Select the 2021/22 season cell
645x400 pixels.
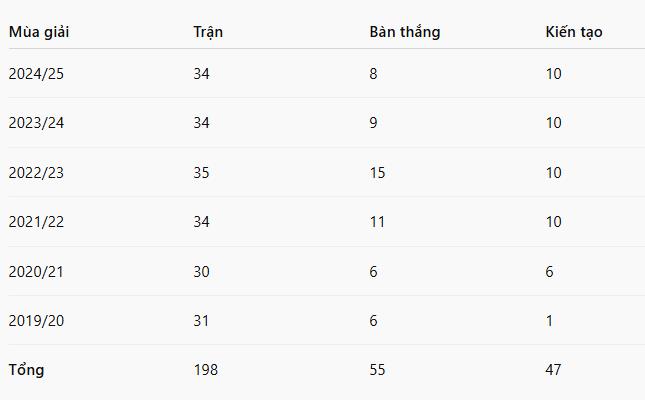click(x=36, y=222)
